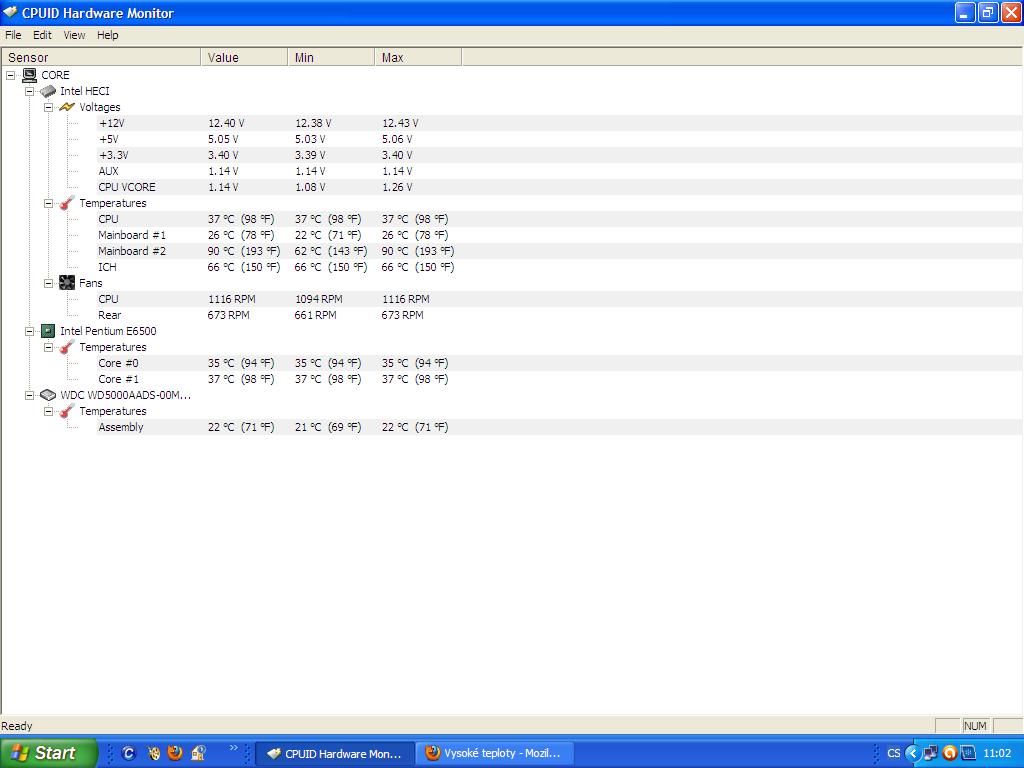
Task: Click the Intel Pentium E6500 processor icon
Action: click(48, 331)
